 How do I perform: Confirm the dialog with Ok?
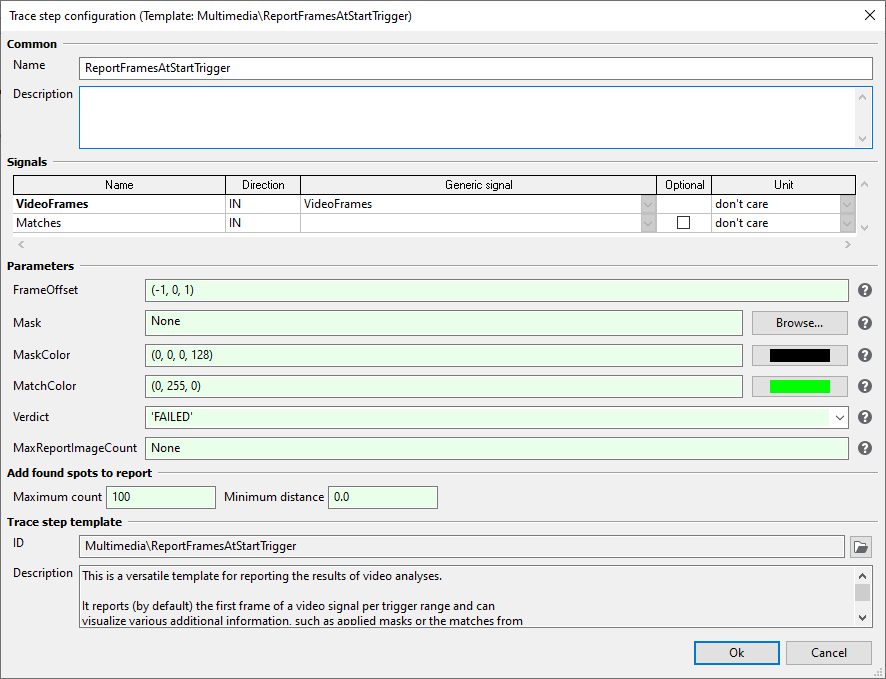point(737,653)
